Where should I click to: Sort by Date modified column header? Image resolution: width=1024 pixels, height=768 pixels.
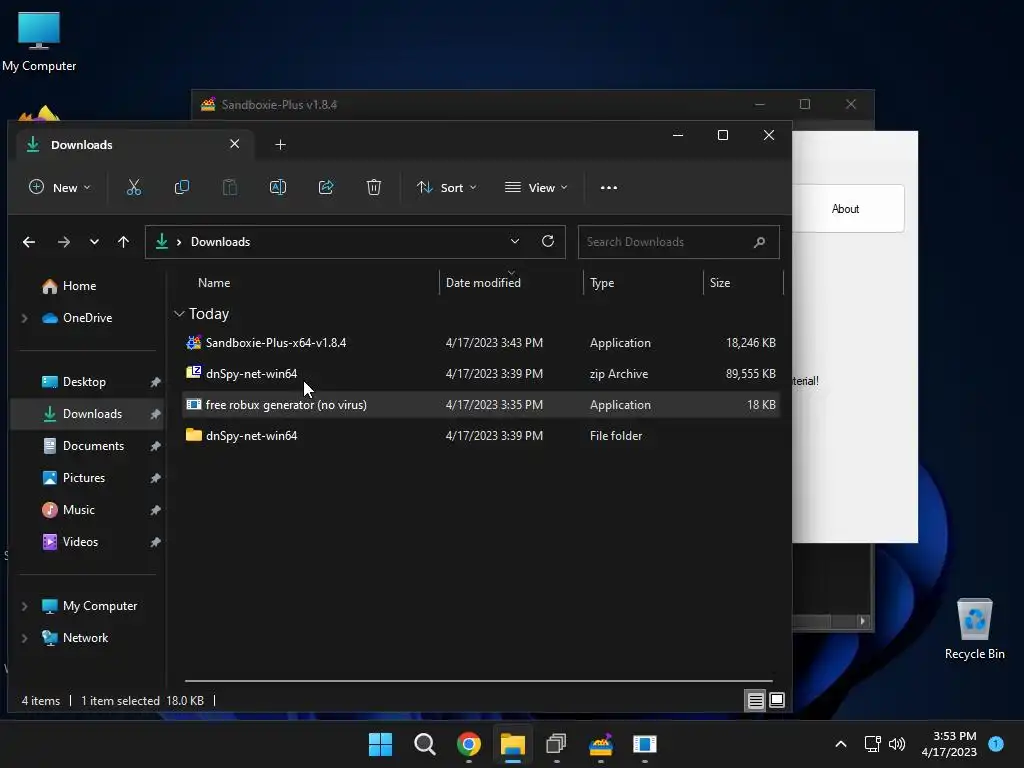[x=483, y=283]
